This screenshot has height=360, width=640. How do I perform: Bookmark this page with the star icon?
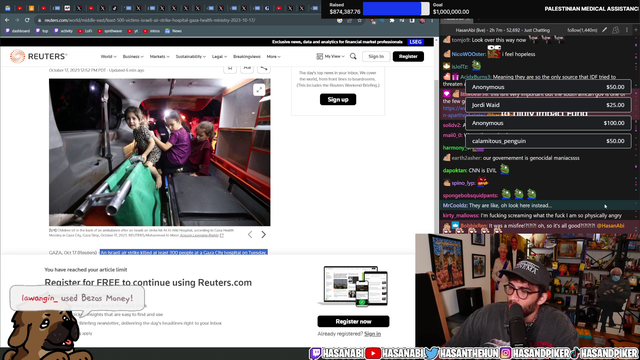359,20
